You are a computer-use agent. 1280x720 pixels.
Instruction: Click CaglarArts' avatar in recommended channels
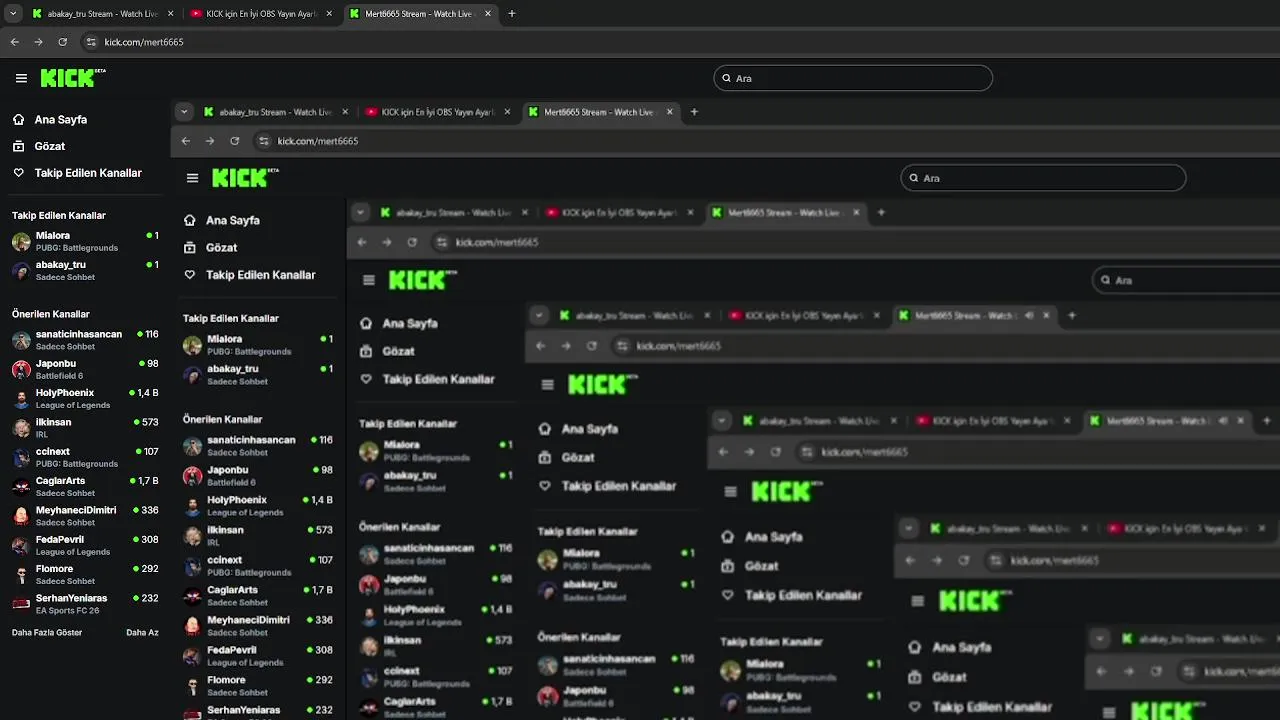(x=21, y=487)
